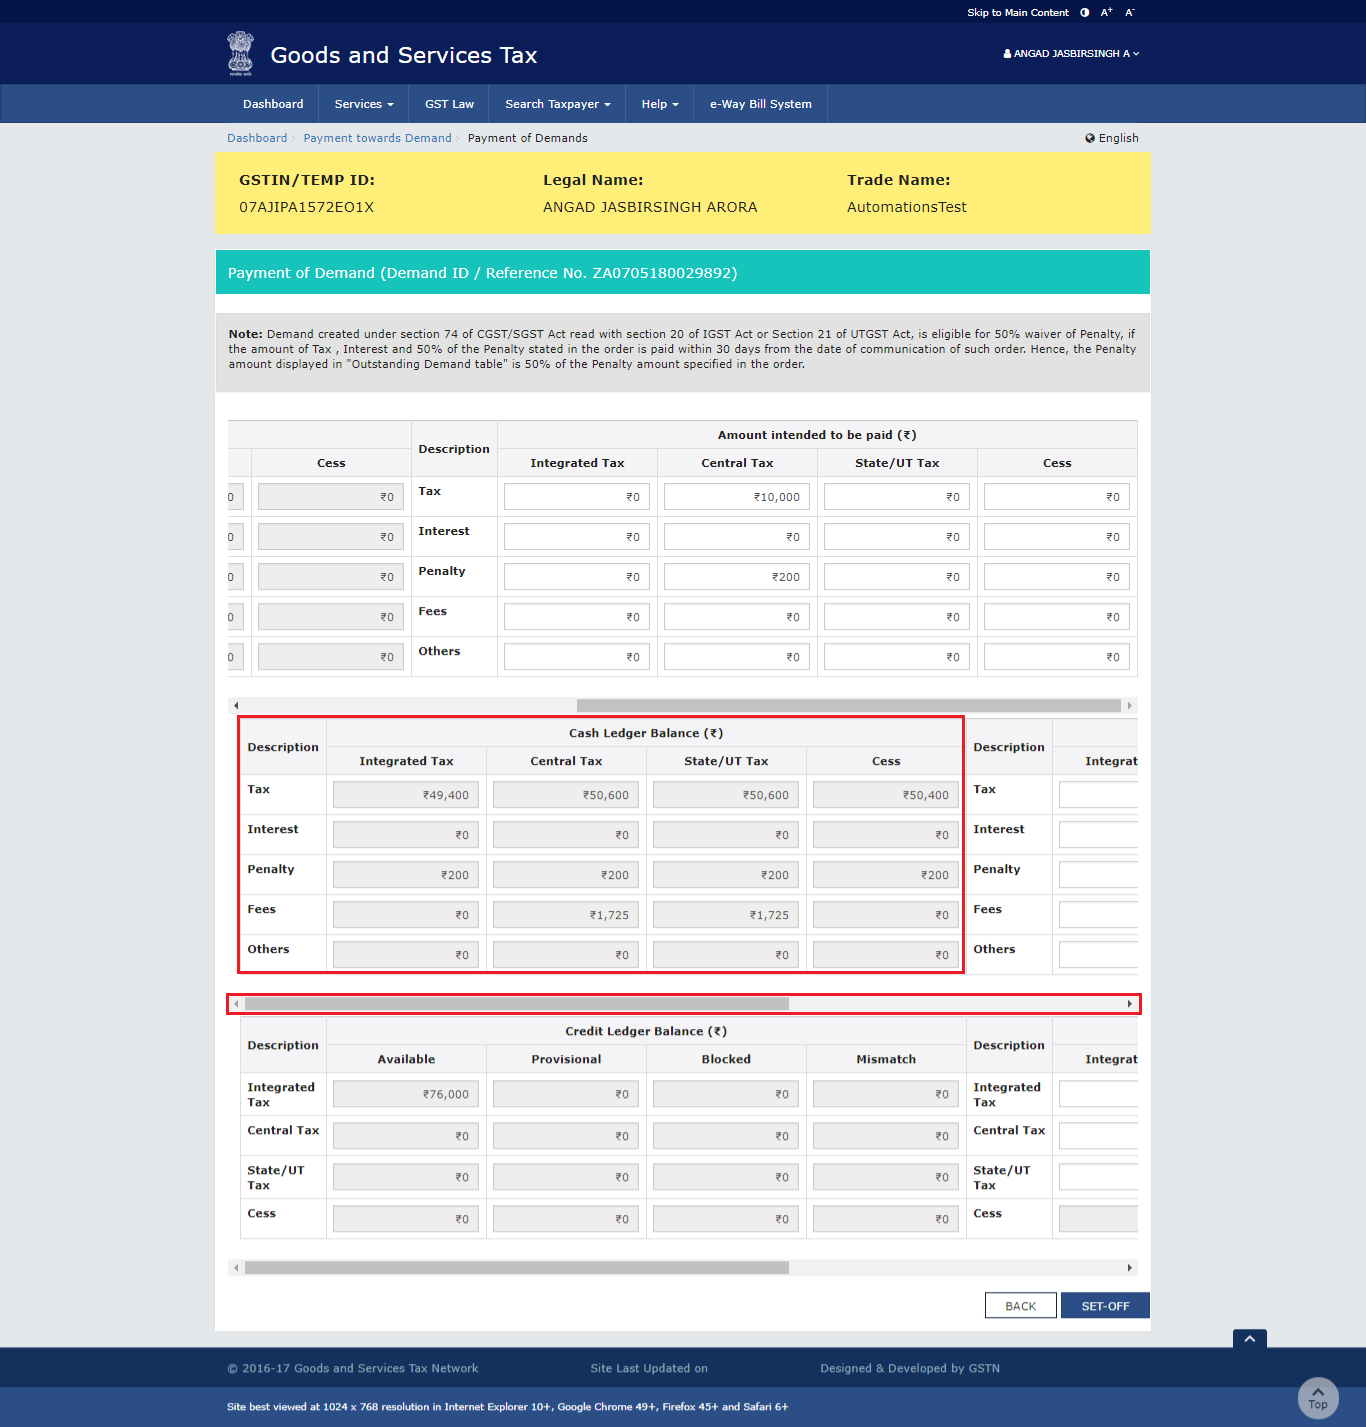This screenshot has width=1366, height=1427.
Task: Click the left arrow of the upper table scrollbar
Action: click(x=236, y=705)
